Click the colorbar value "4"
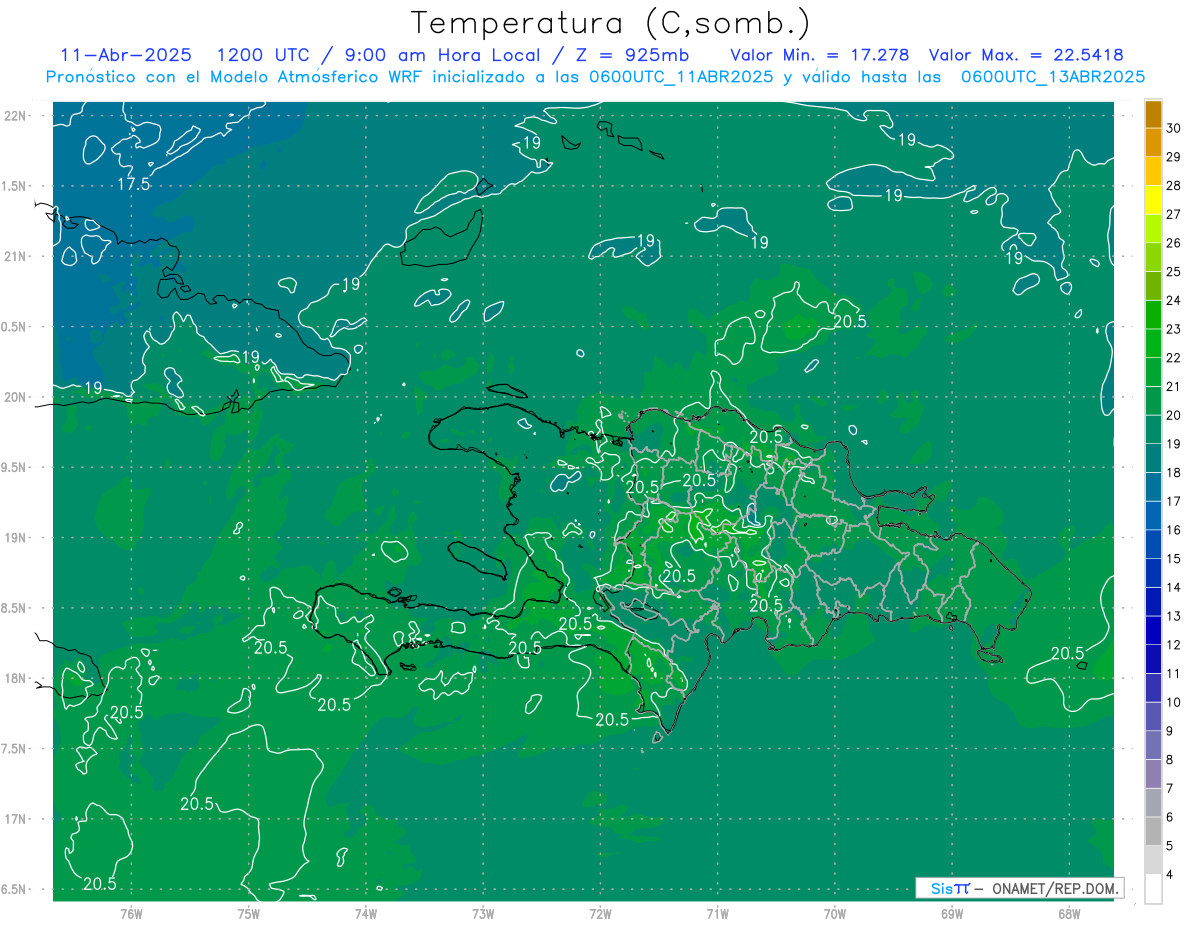 tap(1171, 874)
